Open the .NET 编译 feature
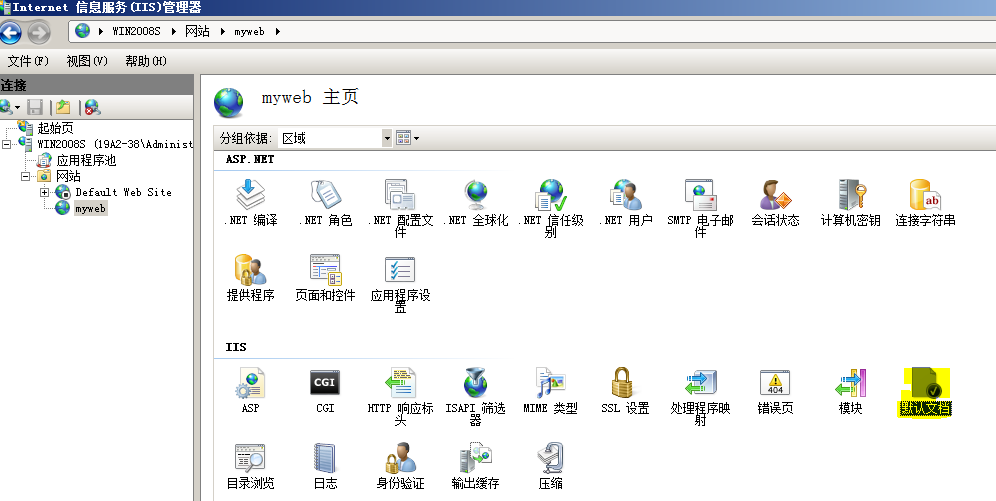Screen dimensions: 996x501 250,203
